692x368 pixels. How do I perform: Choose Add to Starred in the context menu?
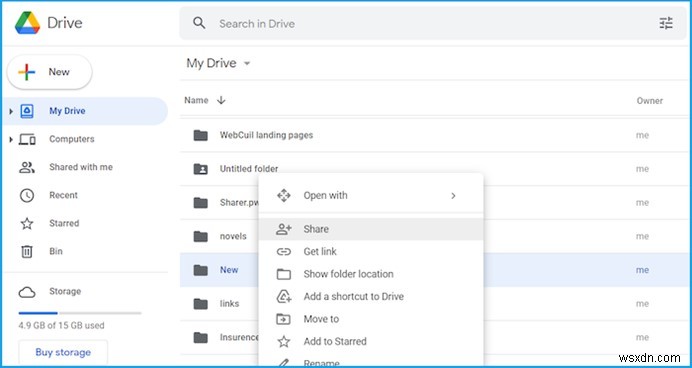(x=371, y=342)
